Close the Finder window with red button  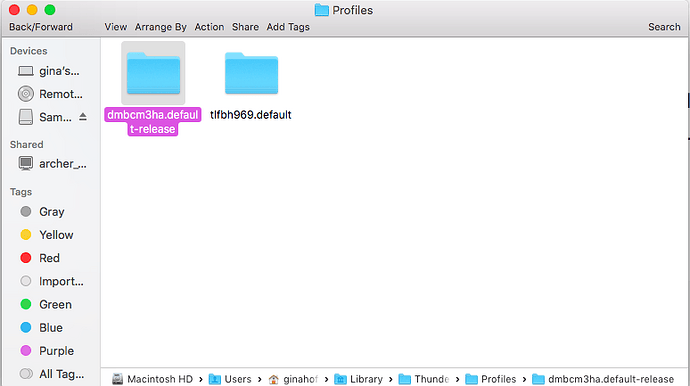(14, 10)
